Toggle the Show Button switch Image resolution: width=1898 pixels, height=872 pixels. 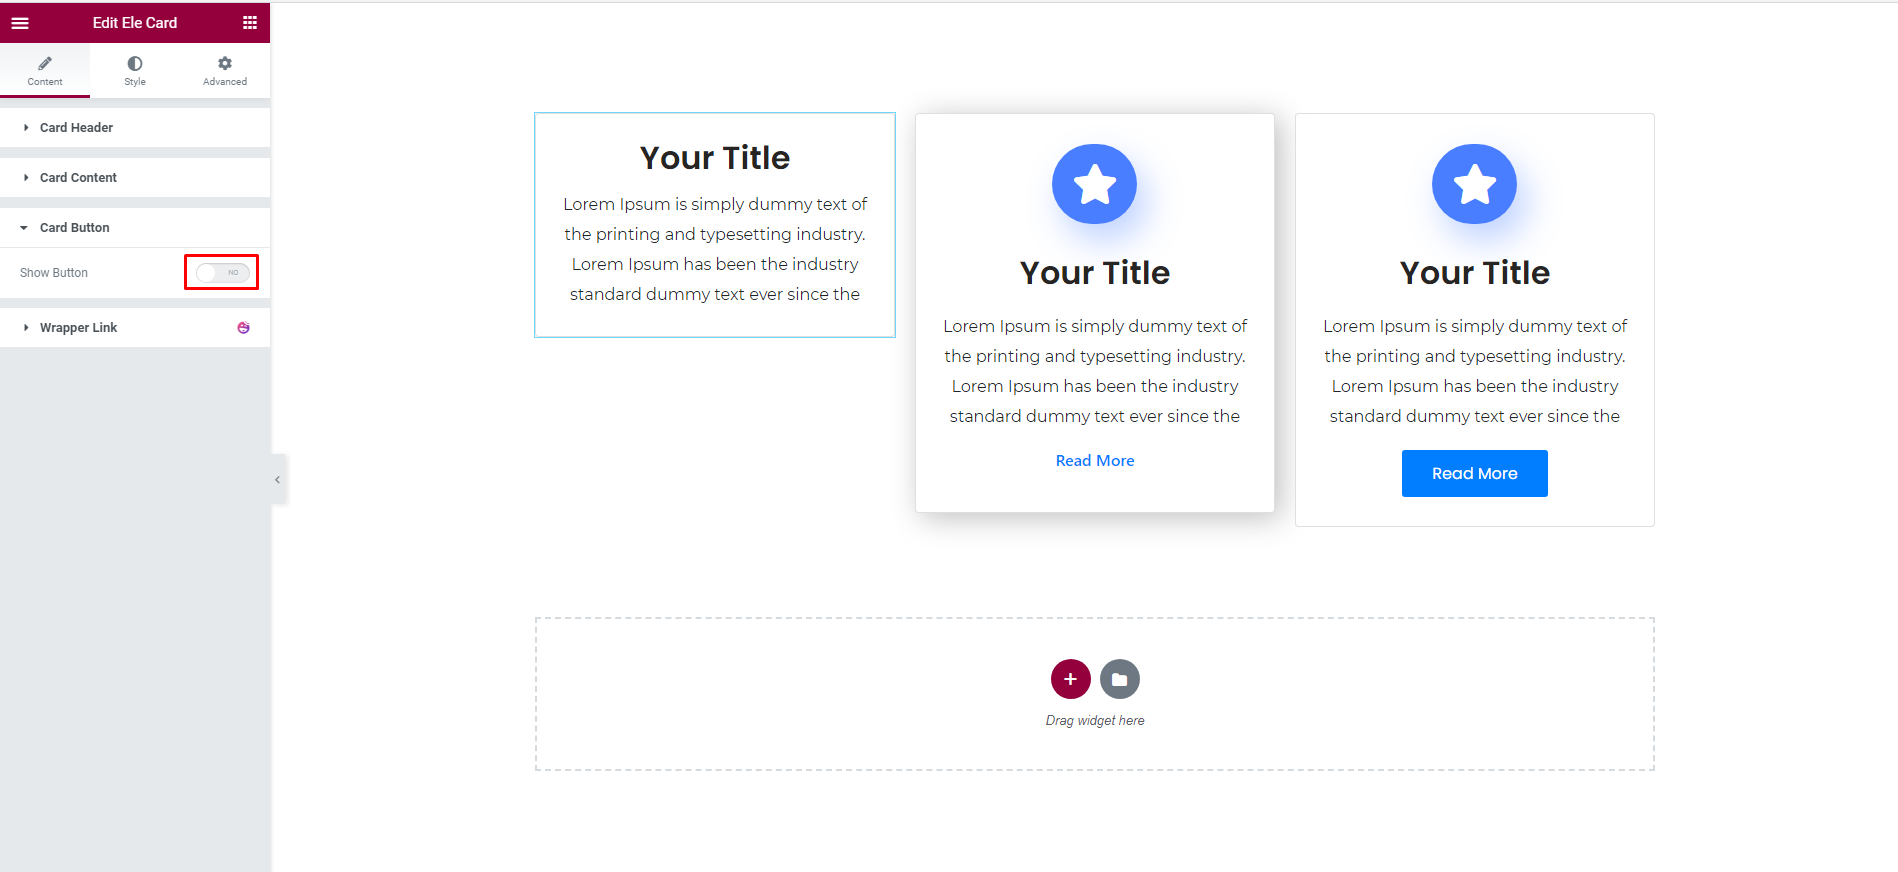tap(223, 272)
